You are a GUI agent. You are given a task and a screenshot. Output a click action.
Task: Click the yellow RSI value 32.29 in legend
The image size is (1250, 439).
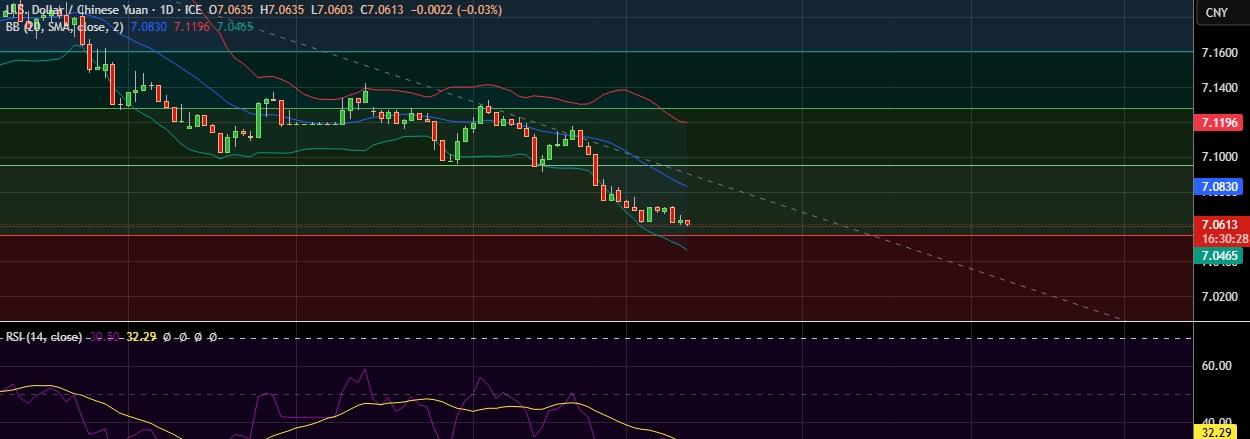[x=142, y=337]
